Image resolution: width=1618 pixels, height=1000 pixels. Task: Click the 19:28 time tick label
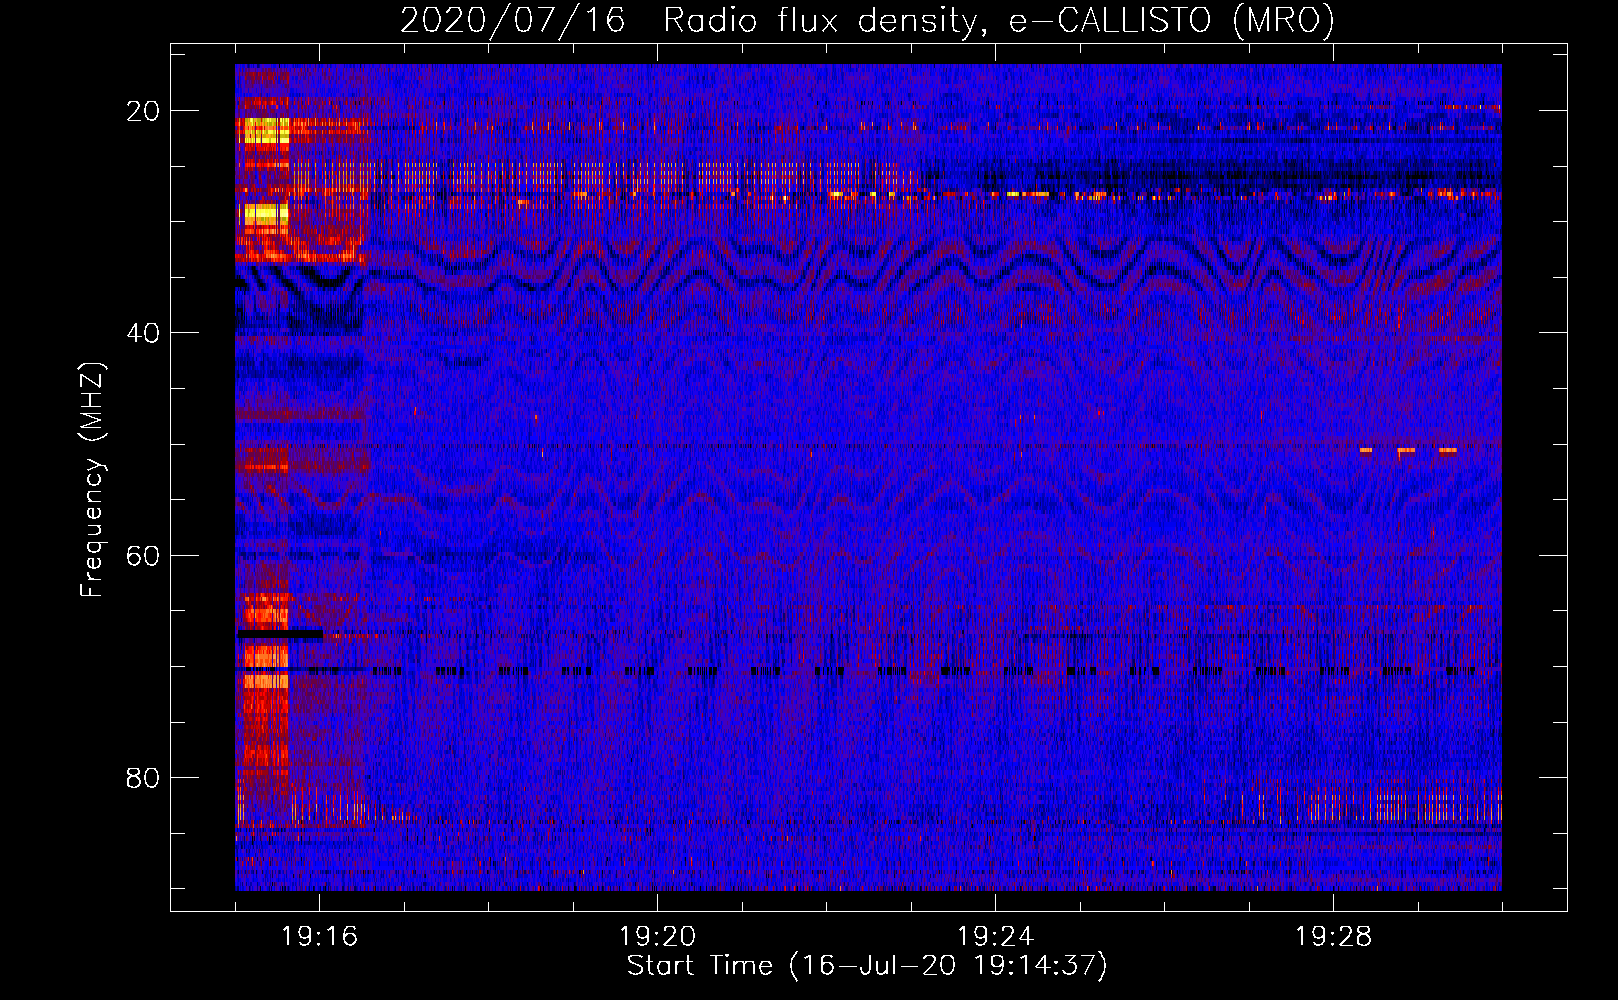point(1333,937)
